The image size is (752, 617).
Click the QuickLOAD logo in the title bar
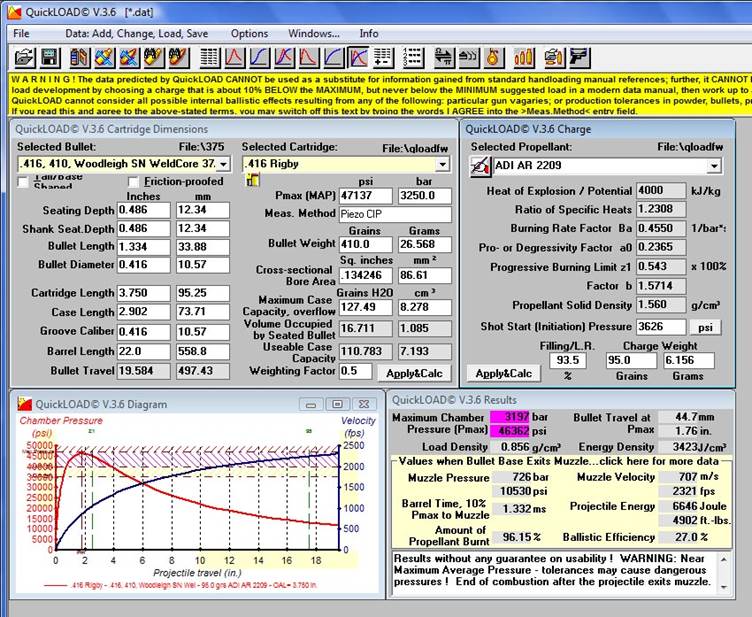tap(14, 12)
